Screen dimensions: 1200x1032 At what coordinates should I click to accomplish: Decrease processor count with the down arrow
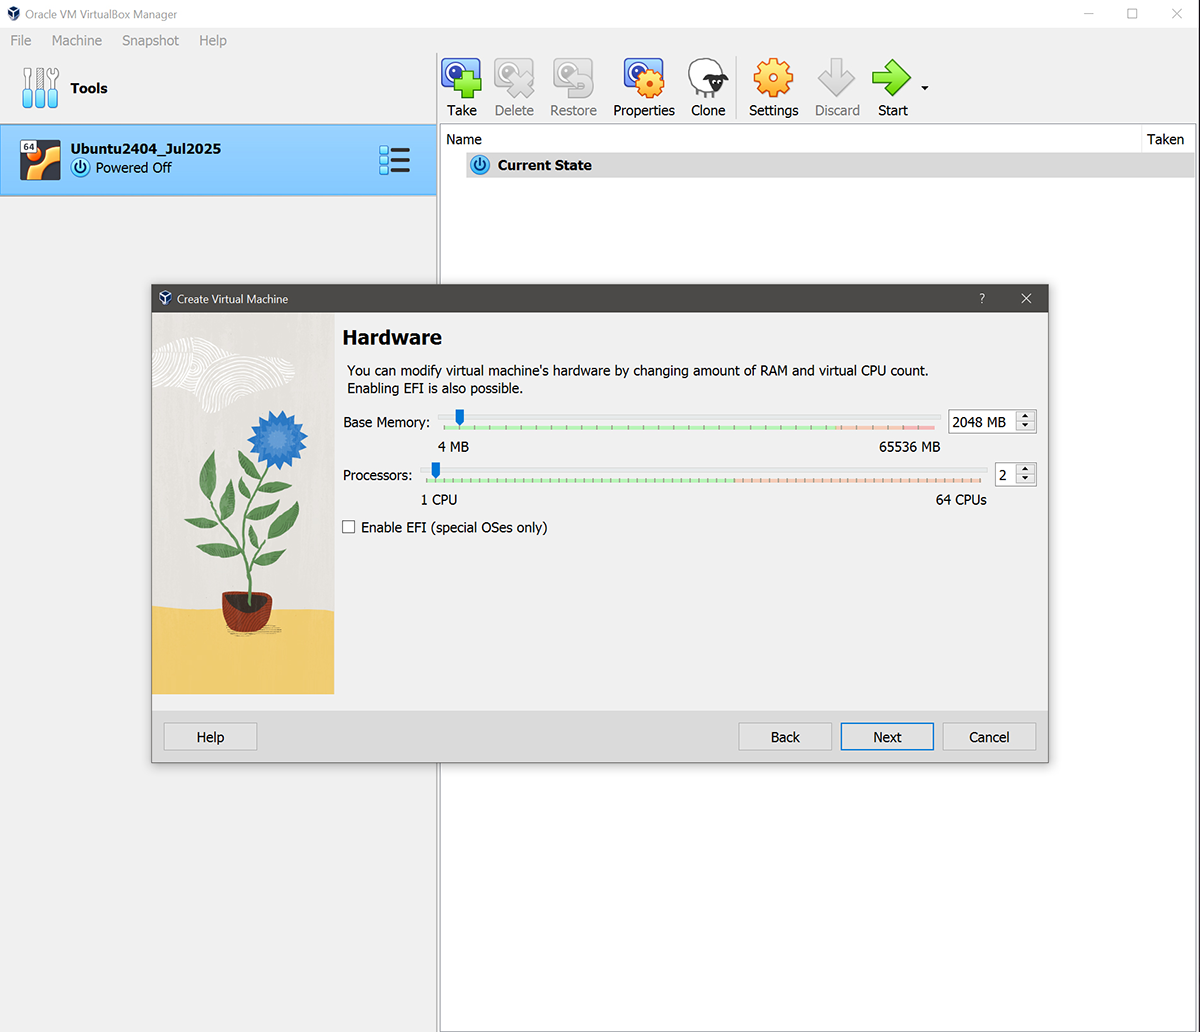[x=1025, y=481]
